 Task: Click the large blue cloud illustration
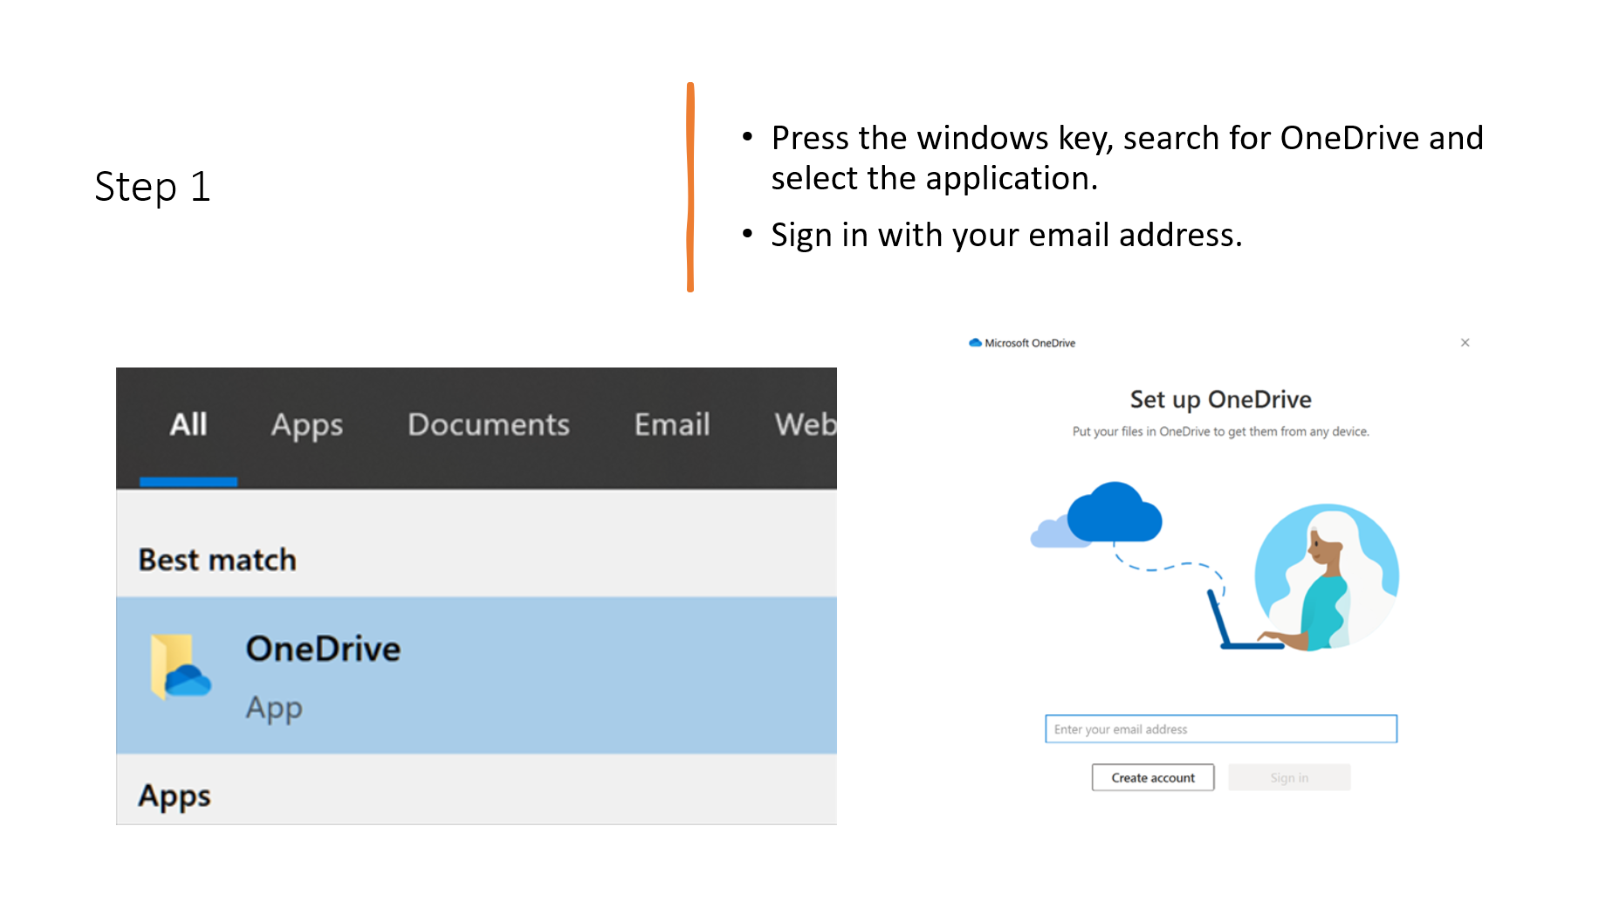click(x=1113, y=513)
